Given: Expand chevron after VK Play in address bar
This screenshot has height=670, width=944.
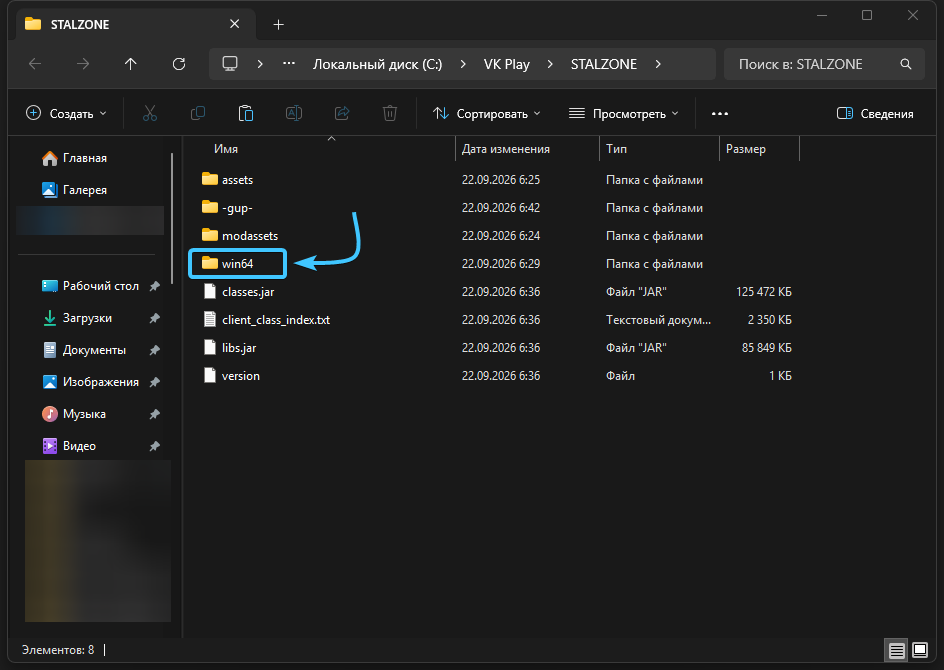Looking at the screenshot, I should click(x=550, y=64).
